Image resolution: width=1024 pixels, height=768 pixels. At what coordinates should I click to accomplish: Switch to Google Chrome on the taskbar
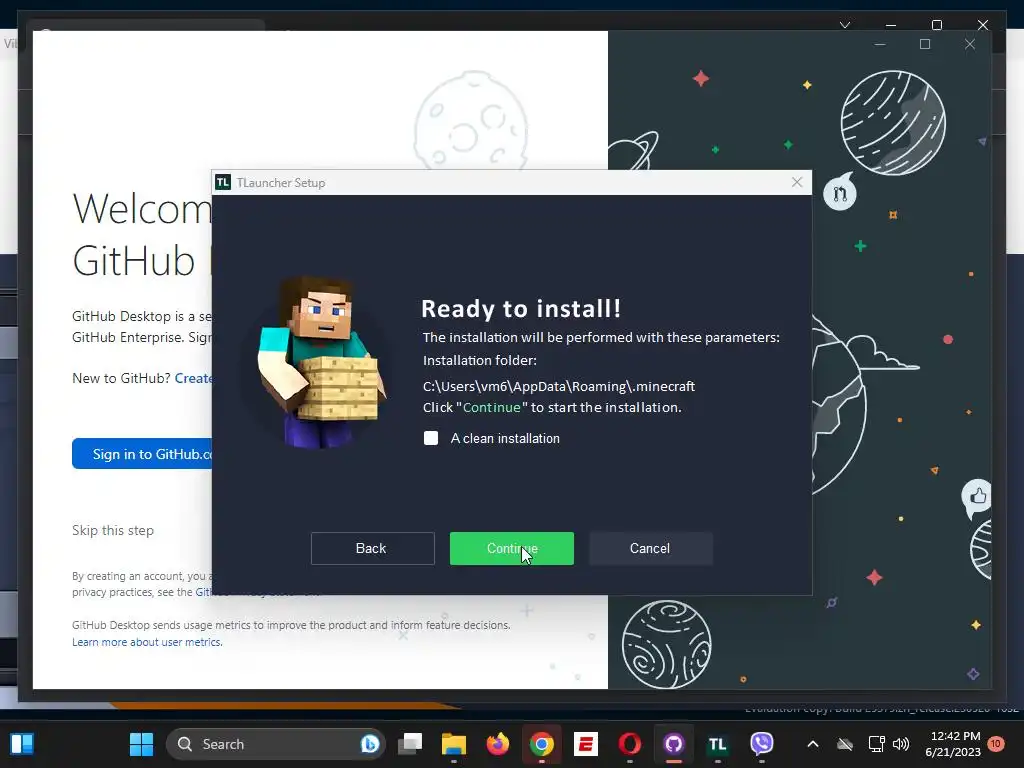click(541, 744)
